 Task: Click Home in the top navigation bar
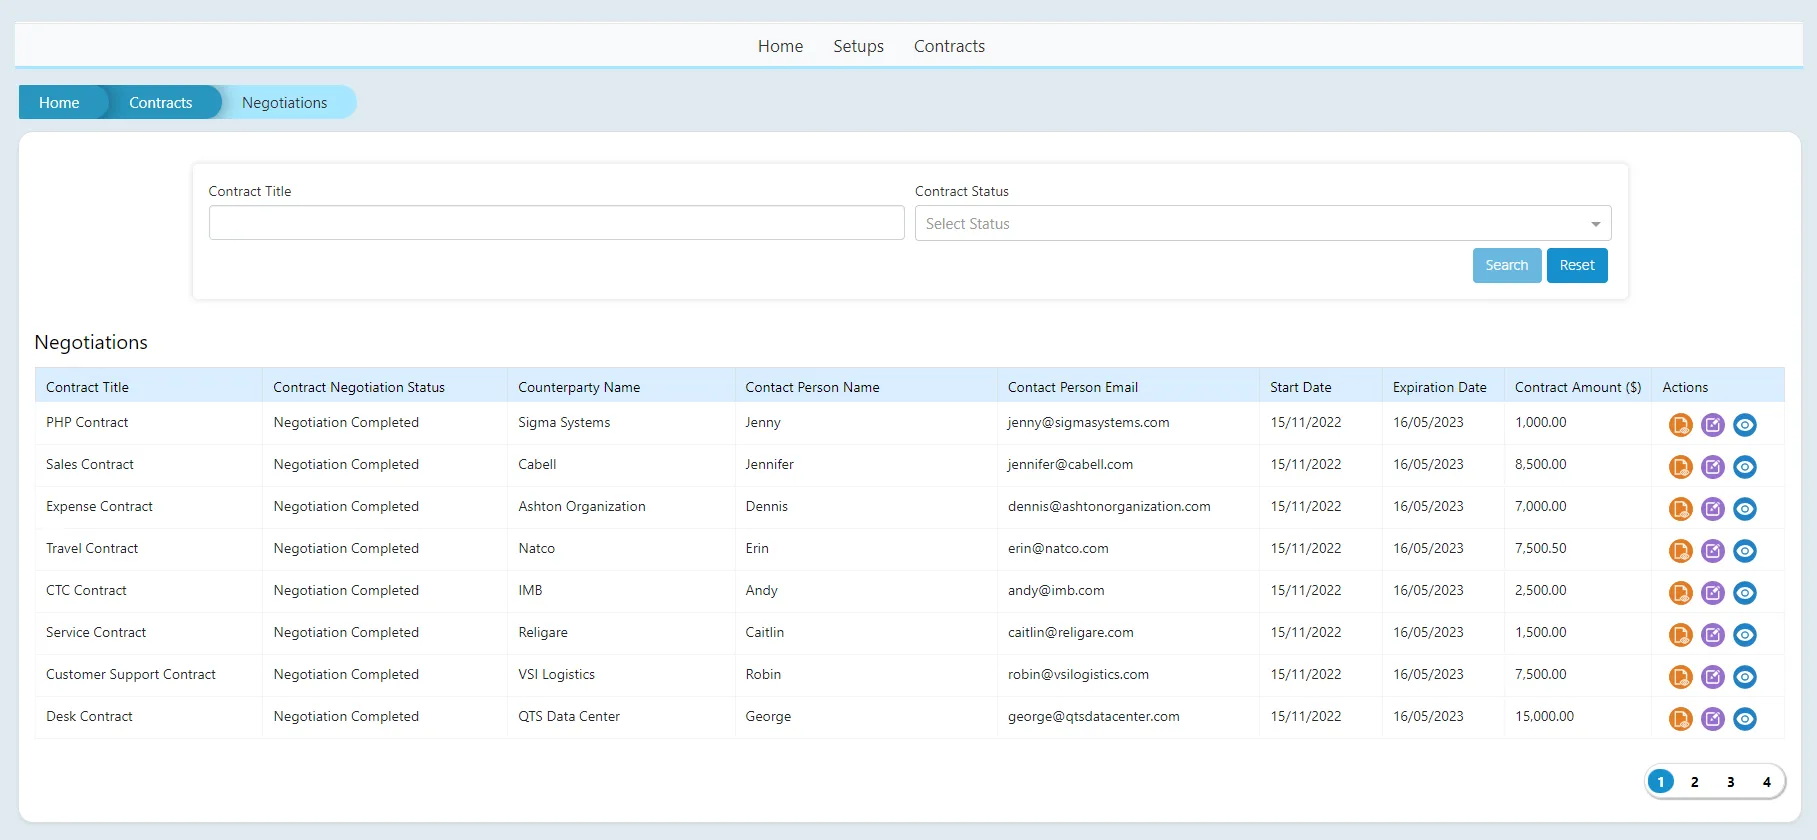pos(780,46)
